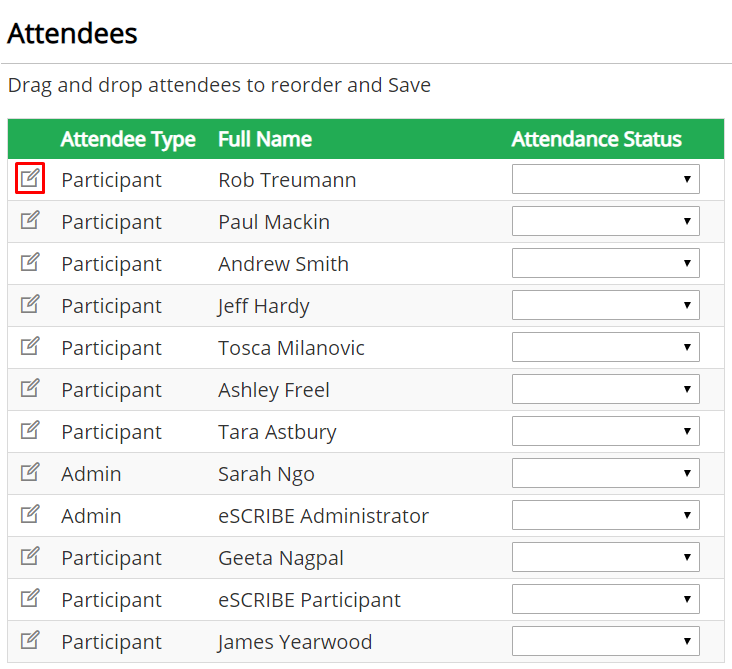Open attendance status dropdown for Rob Treumann
732x669 pixels.
point(605,179)
